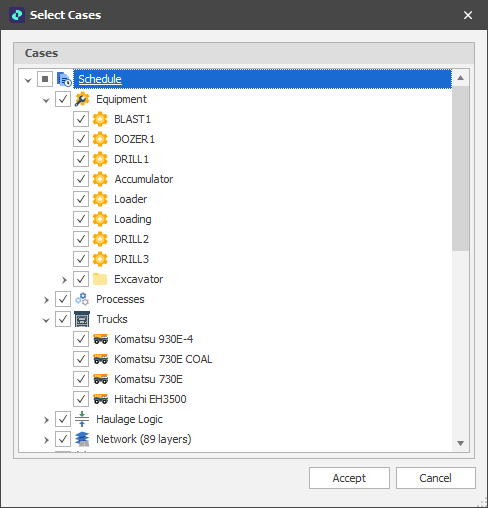The width and height of the screenshot is (488, 508).
Task: Select the Trucks label
Action: 112,319
